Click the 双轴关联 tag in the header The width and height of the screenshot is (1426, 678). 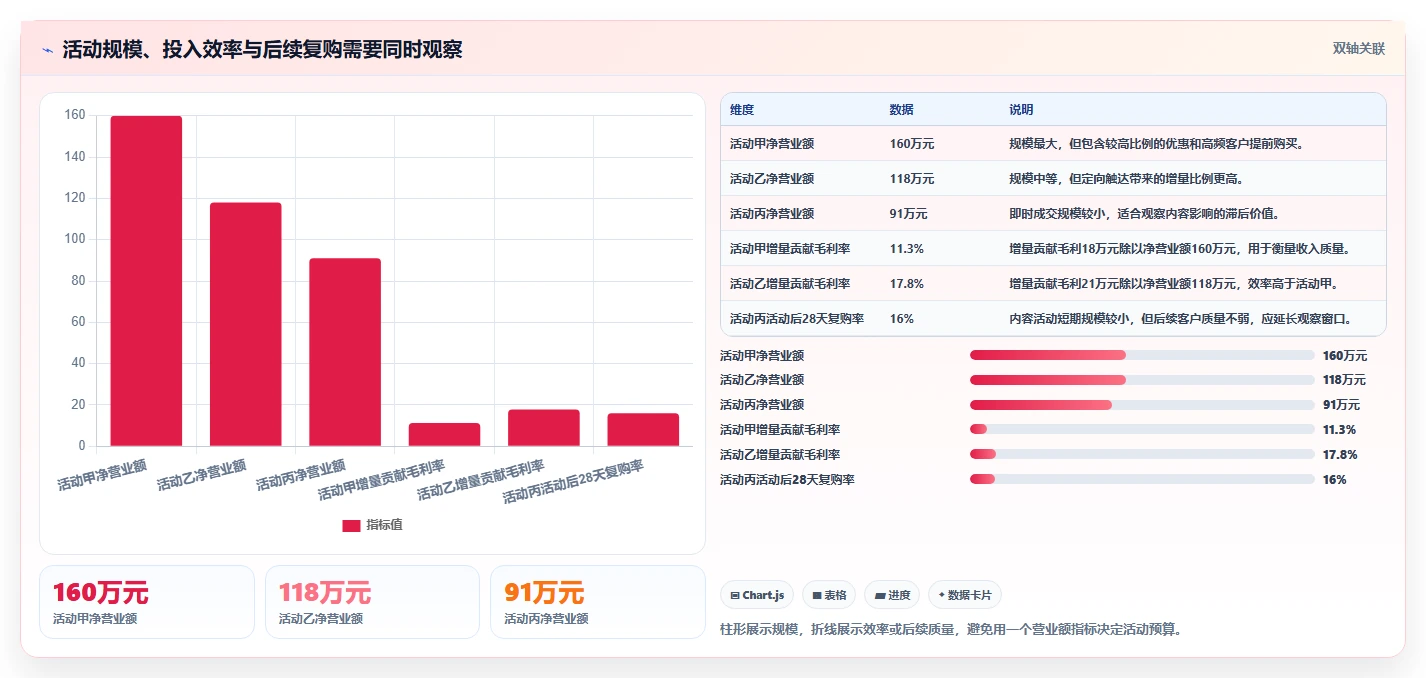(1358, 48)
